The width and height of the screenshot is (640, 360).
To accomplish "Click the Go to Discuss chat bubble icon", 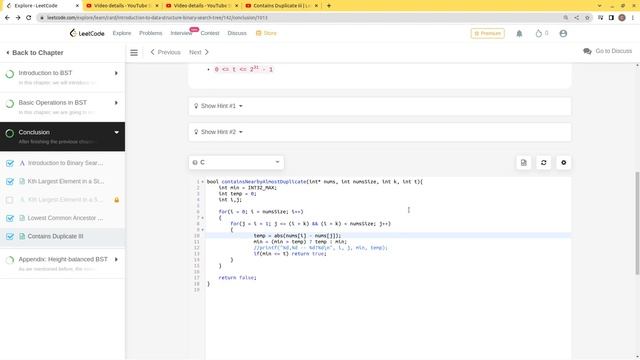I will coord(587,51).
